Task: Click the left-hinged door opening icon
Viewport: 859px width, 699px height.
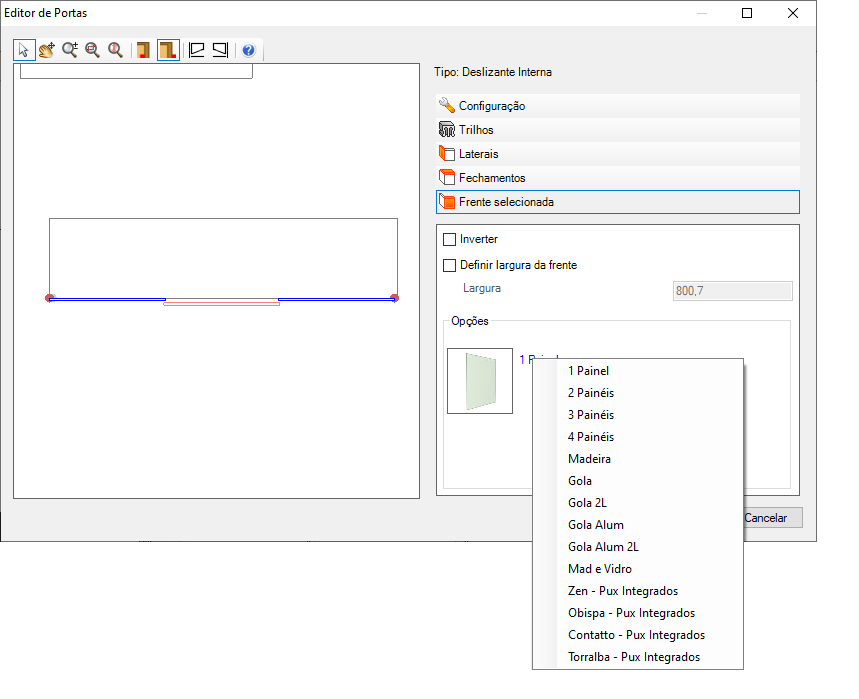Action: click(x=196, y=50)
